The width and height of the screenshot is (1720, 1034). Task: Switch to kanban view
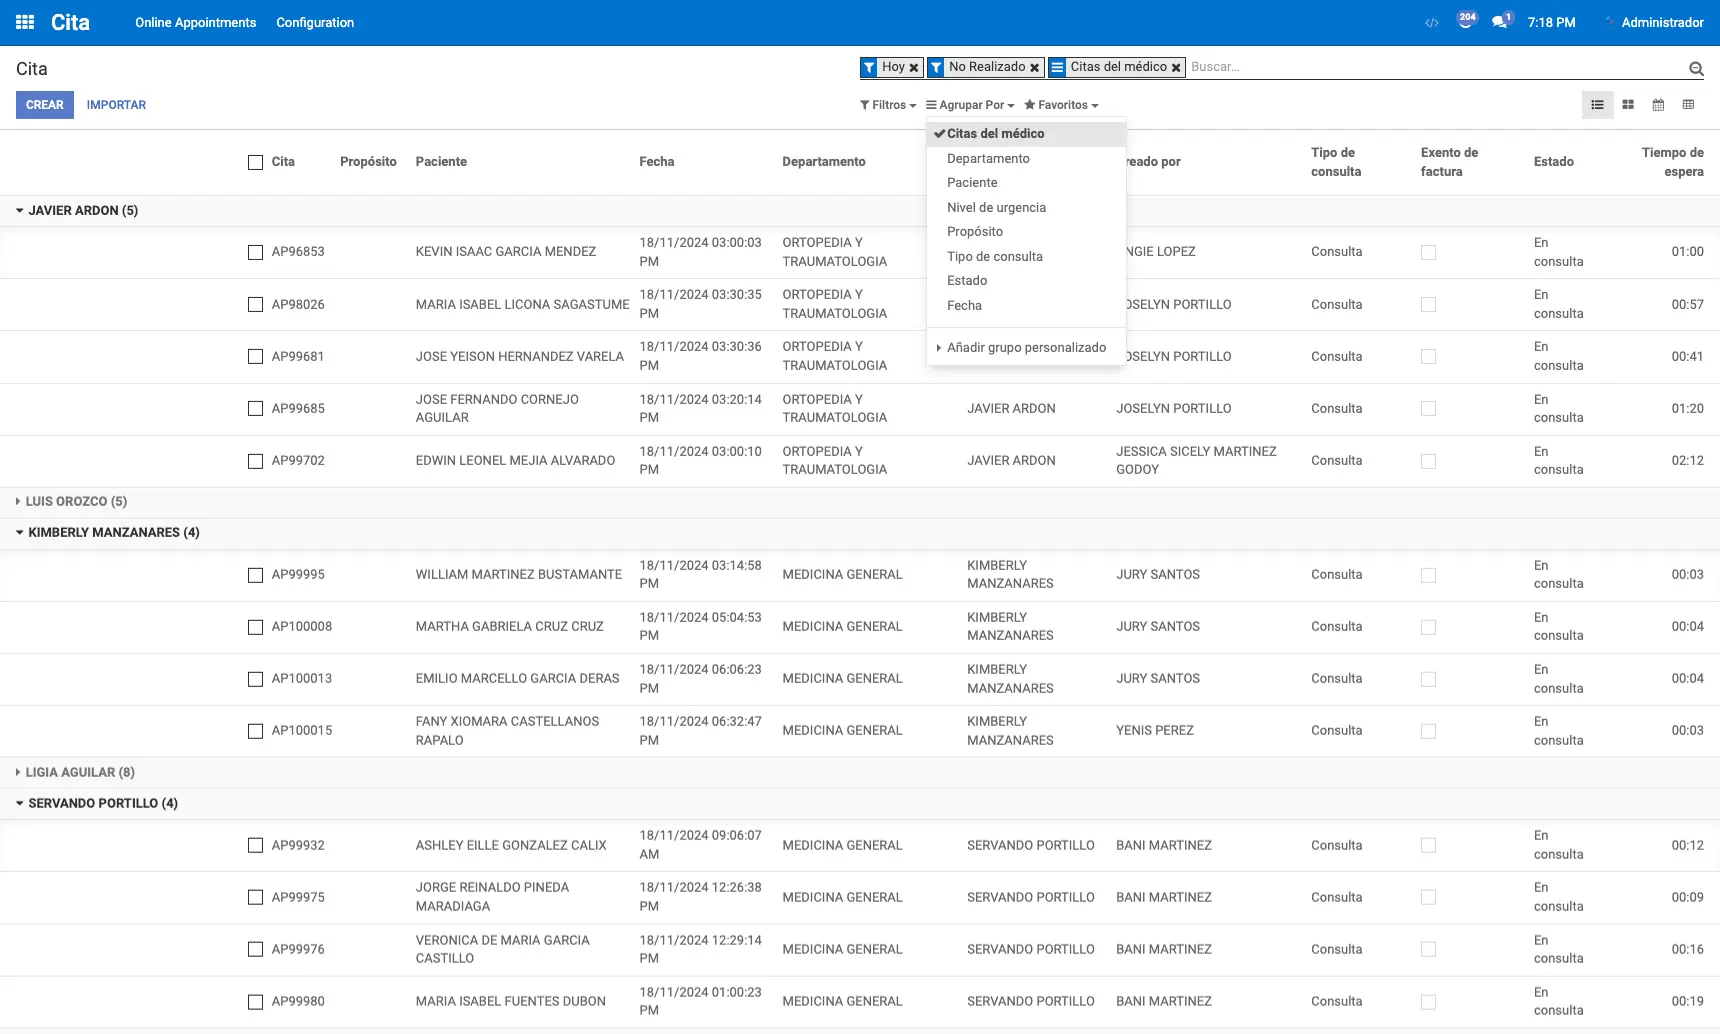(x=1628, y=105)
